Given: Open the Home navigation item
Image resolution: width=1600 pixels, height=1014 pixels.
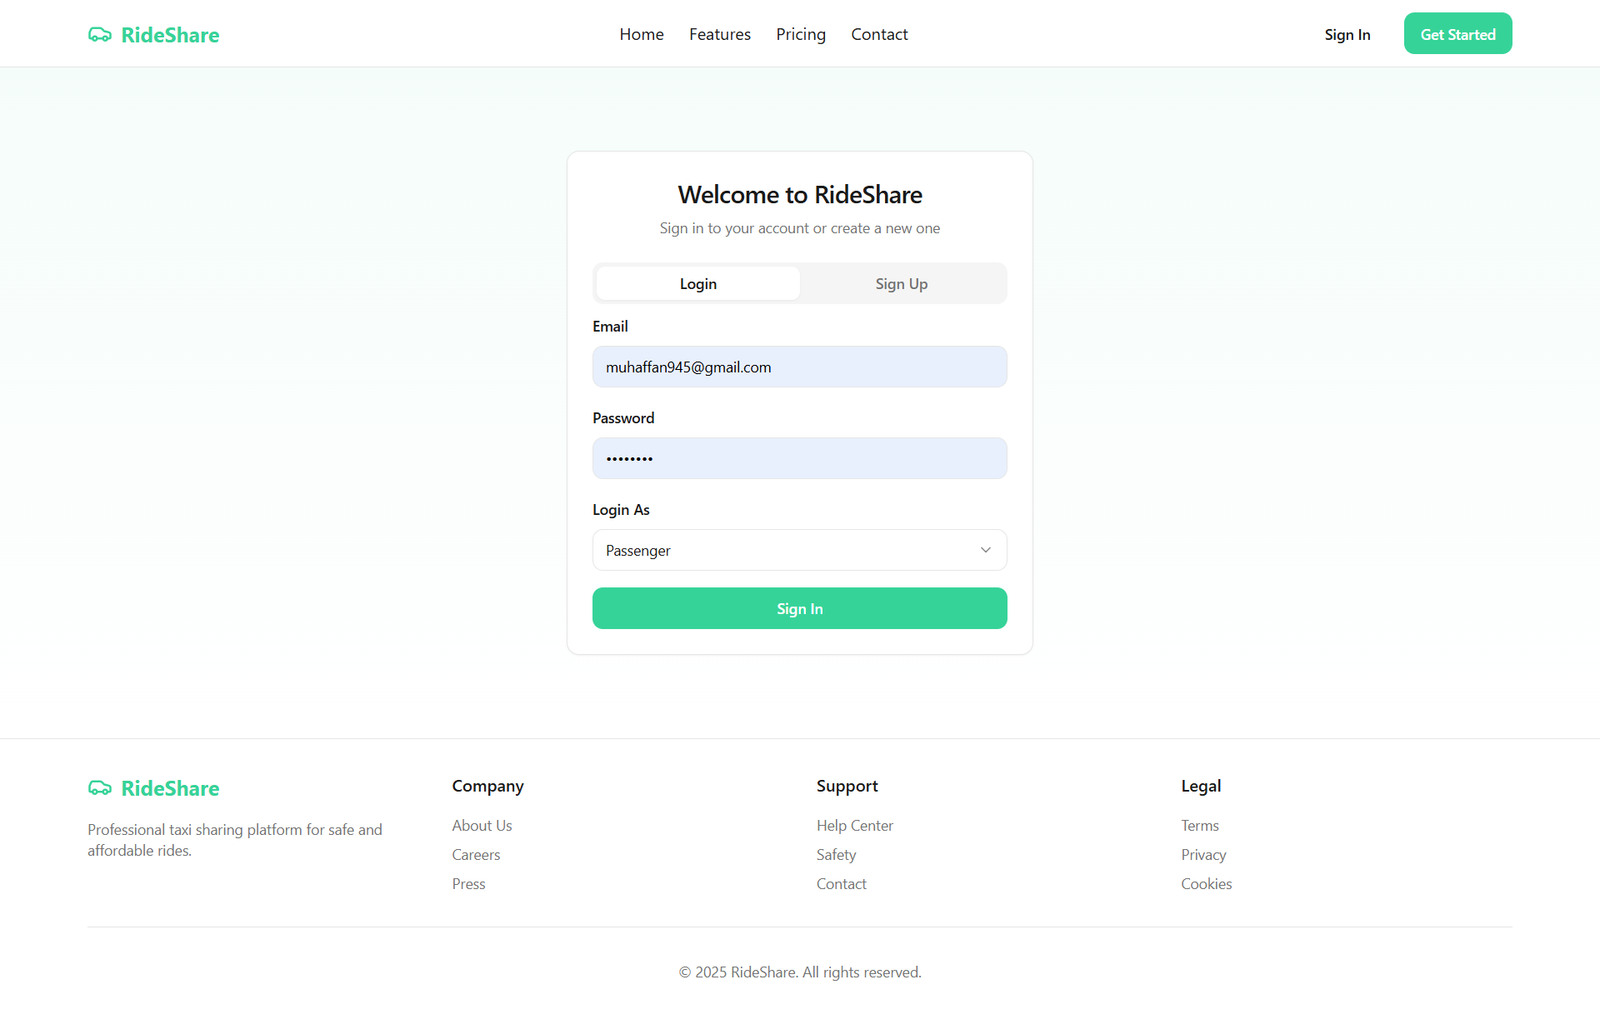Looking at the screenshot, I should pyautogui.click(x=641, y=34).
